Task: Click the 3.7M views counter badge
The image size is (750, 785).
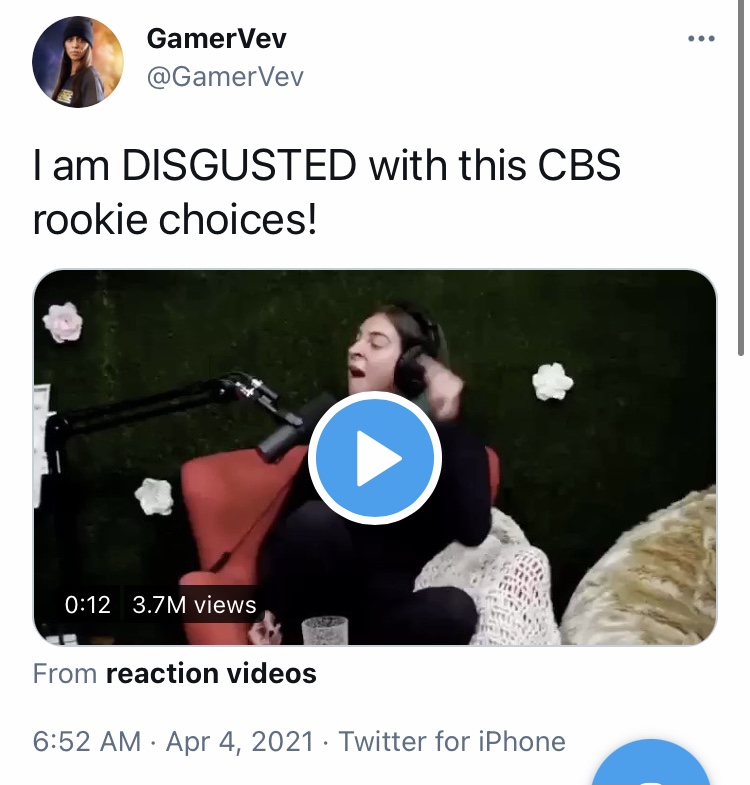Action: [194, 604]
